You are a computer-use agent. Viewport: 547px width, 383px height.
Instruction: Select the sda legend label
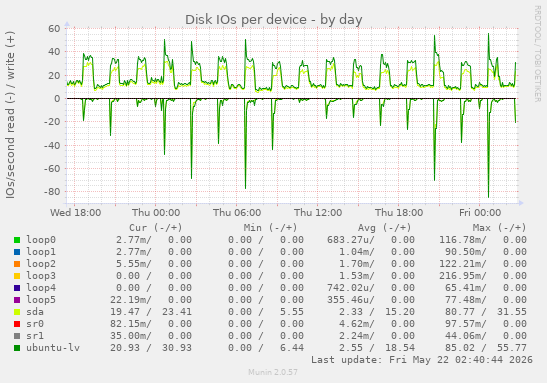[35, 312]
